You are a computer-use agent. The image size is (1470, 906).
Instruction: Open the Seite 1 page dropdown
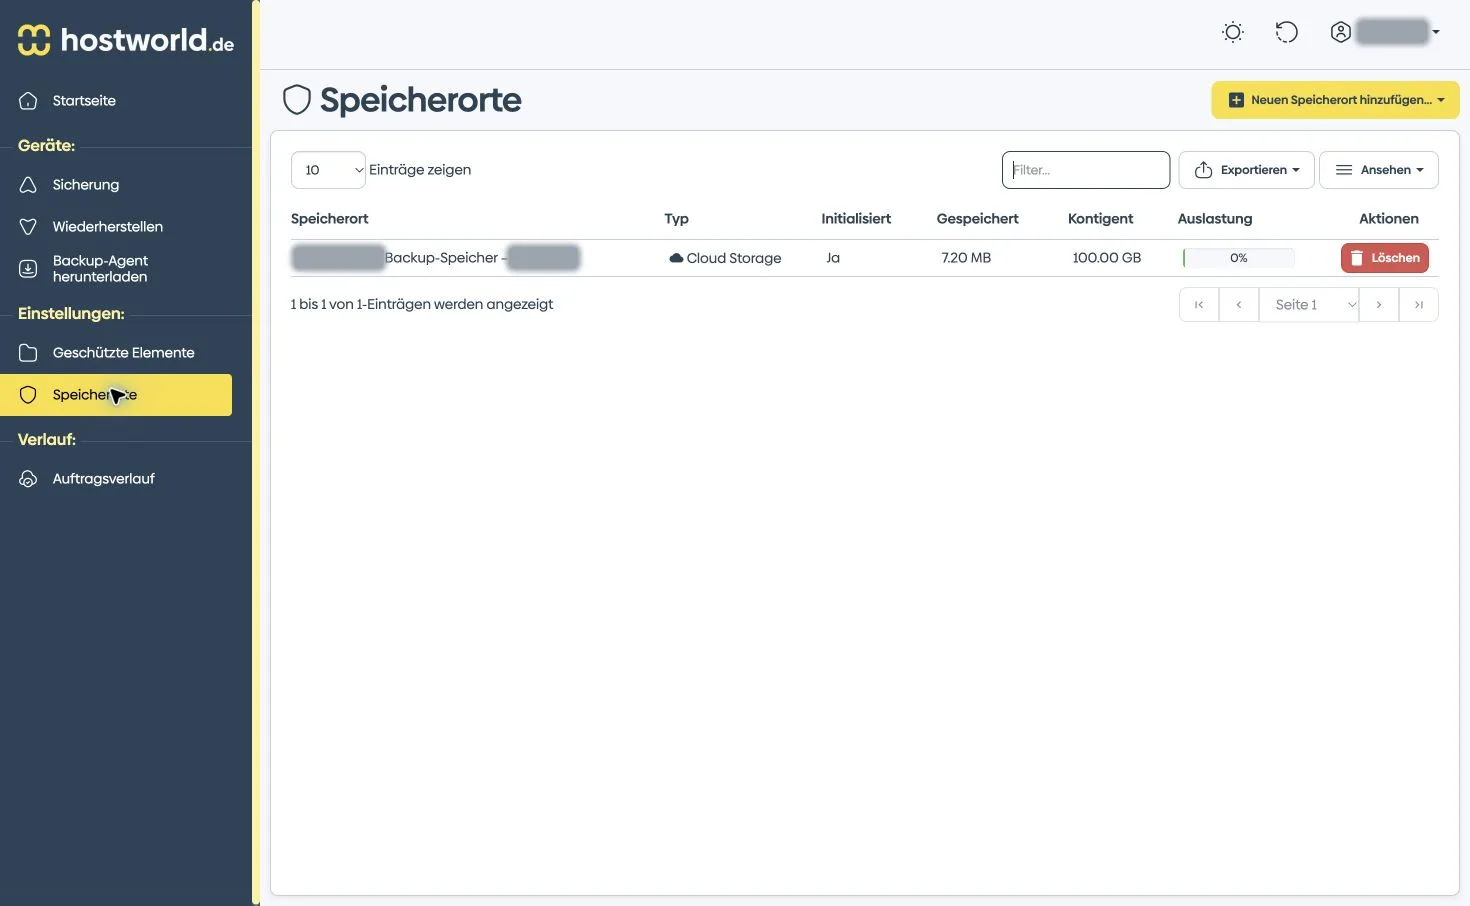click(x=1309, y=305)
